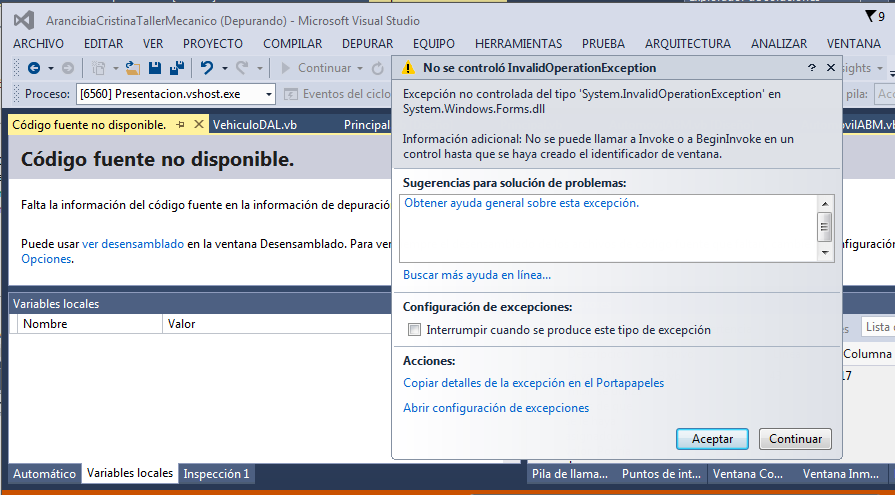This screenshot has height=495, width=895.
Task: Open the HERRAMIENTAS menu
Action: click(518, 43)
